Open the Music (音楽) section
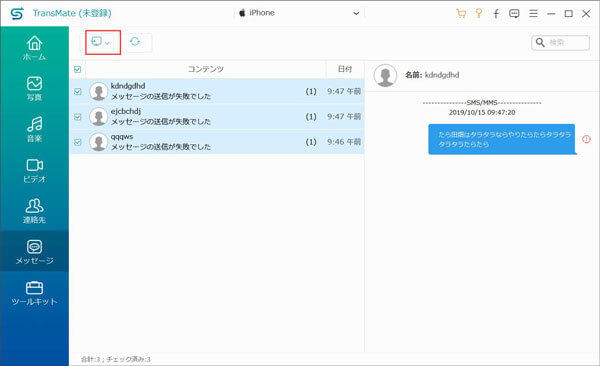This screenshot has width=600, height=366. tap(34, 129)
